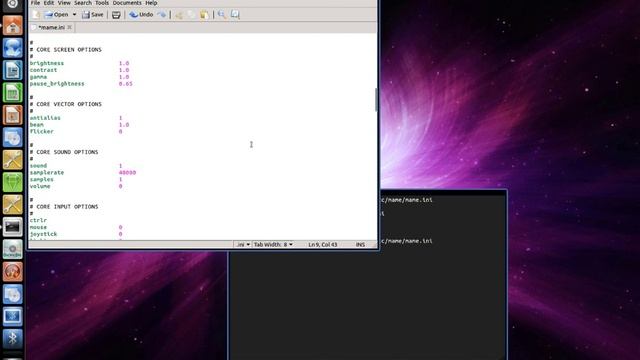Screen dimensions: 640x360
Task: Expand the Open recent files arrow
Action: tap(74, 15)
